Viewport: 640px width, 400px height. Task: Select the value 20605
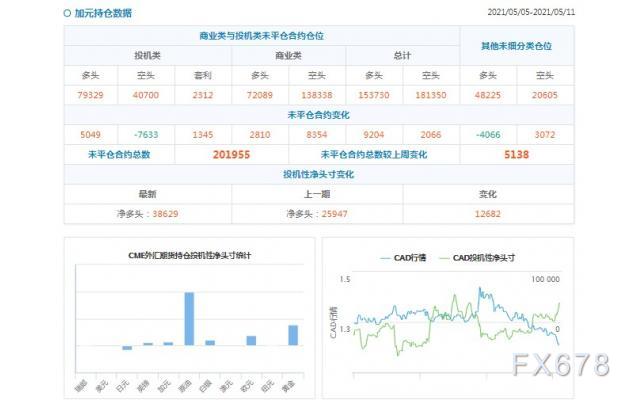coord(545,95)
